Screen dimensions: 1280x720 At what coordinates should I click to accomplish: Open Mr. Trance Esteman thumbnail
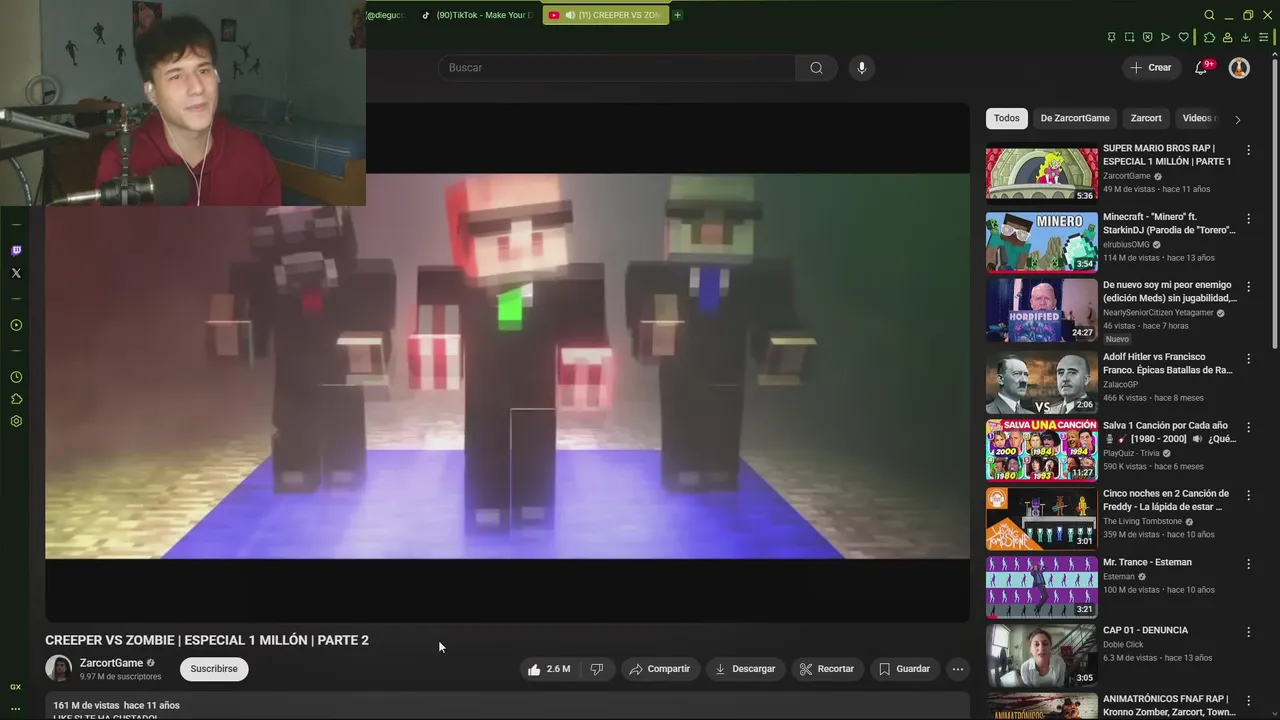pyautogui.click(x=1041, y=588)
